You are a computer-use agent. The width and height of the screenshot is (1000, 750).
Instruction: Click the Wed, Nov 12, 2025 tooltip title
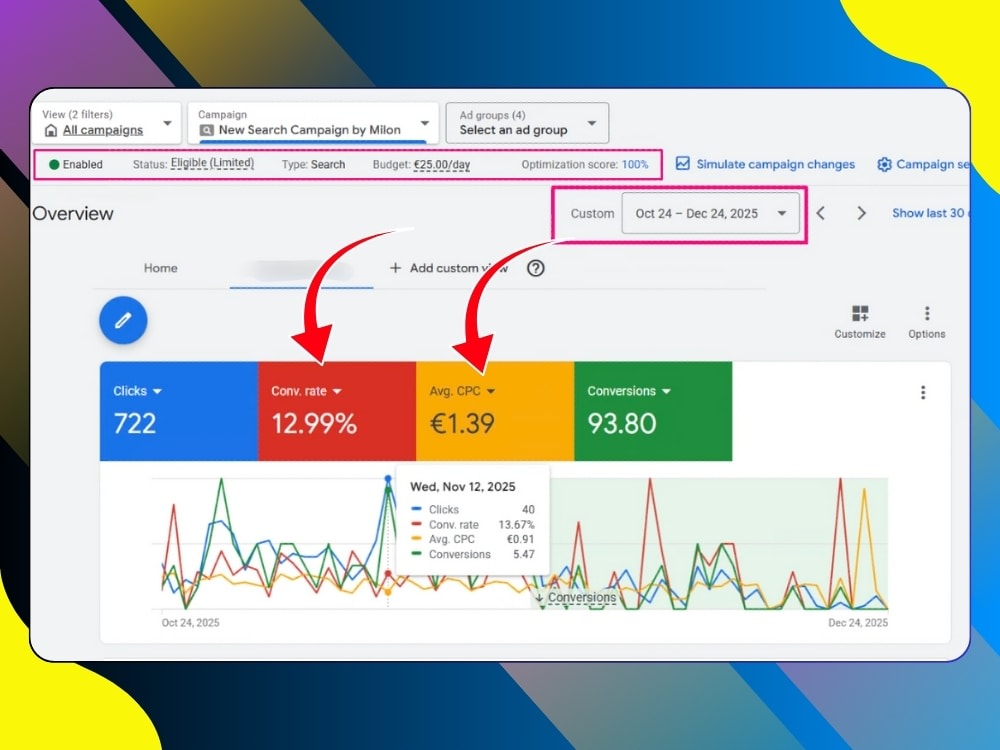(462, 487)
